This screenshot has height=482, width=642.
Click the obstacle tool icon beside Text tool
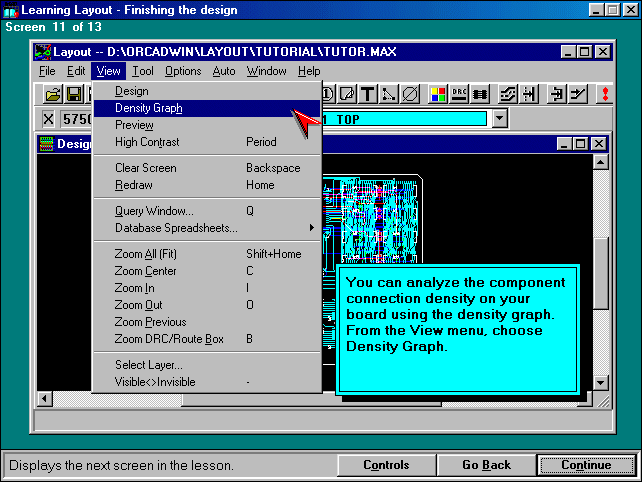[347, 94]
